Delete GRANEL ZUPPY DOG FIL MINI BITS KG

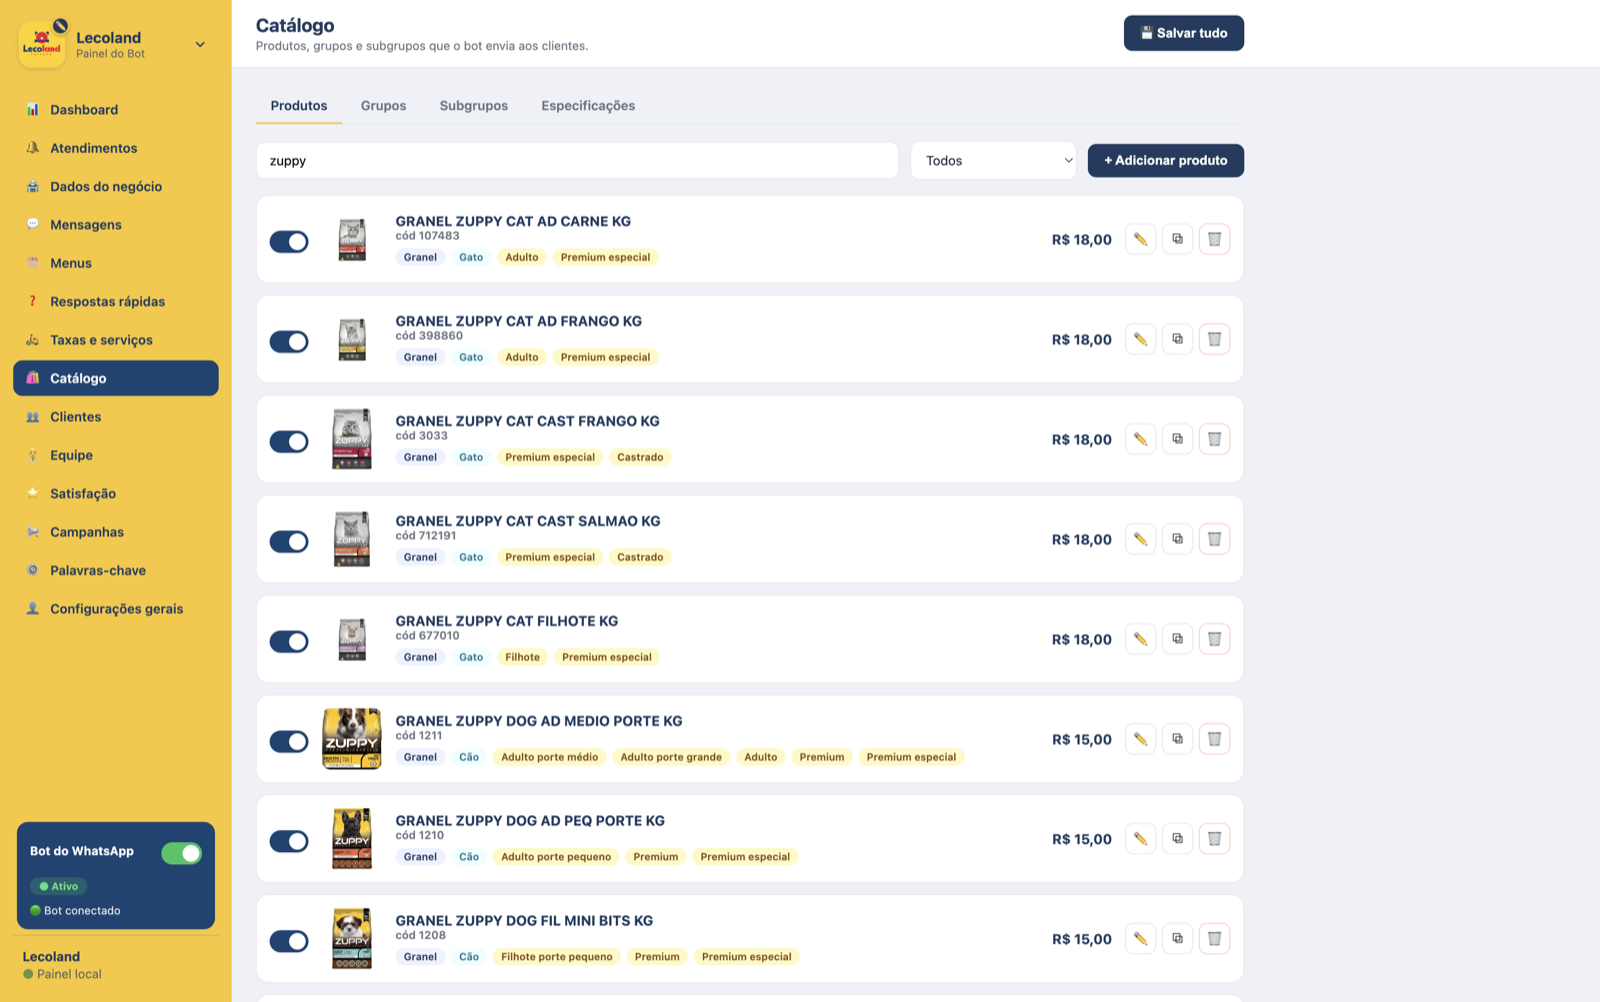pyautogui.click(x=1214, y=939)
